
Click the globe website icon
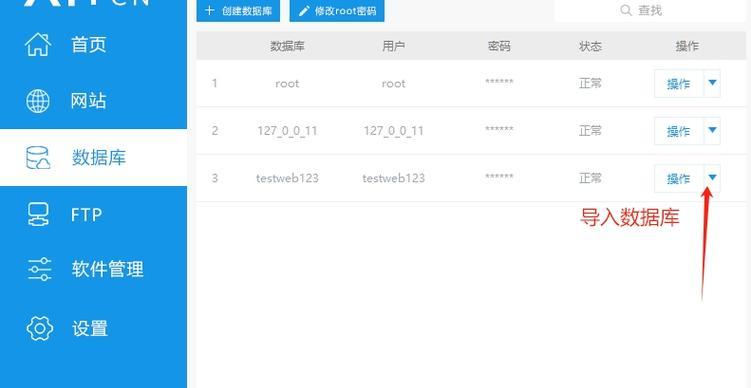(x=38, y=101)
